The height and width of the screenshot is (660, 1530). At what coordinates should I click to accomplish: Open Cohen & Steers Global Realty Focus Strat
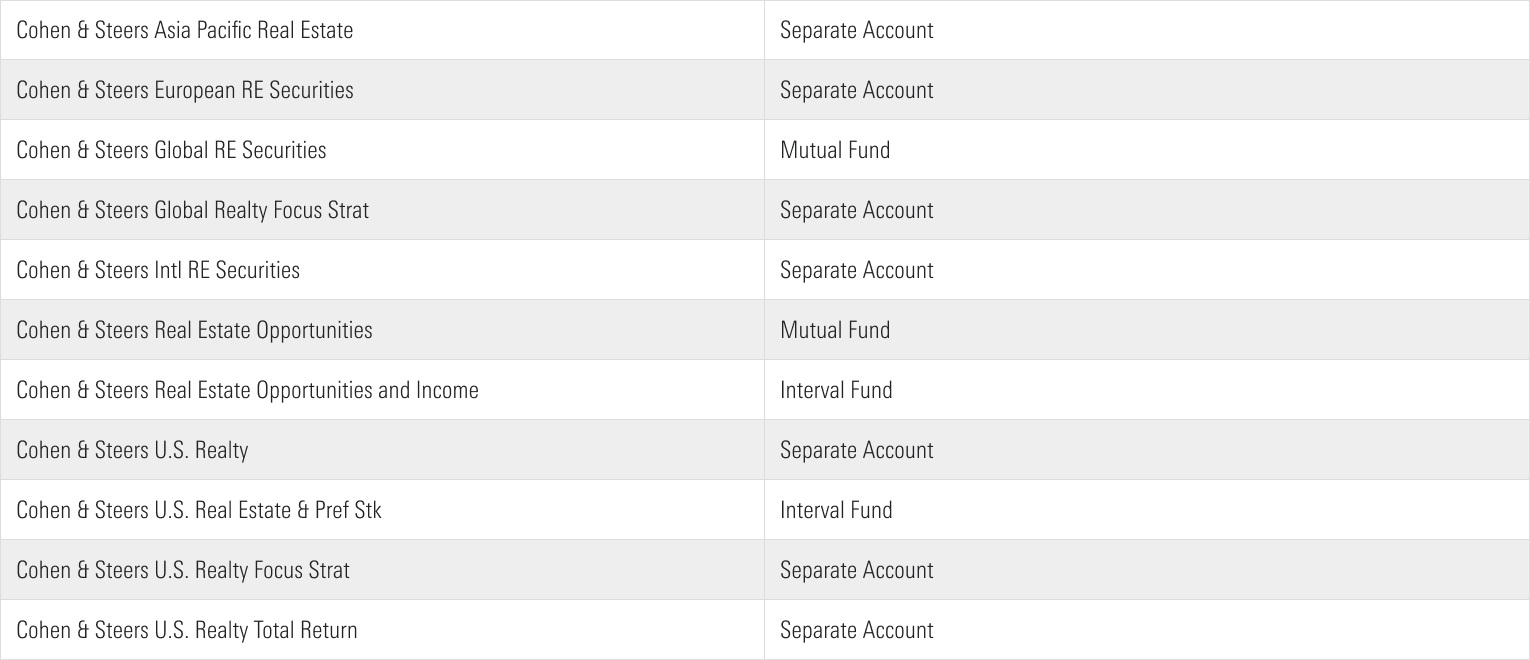192,210
